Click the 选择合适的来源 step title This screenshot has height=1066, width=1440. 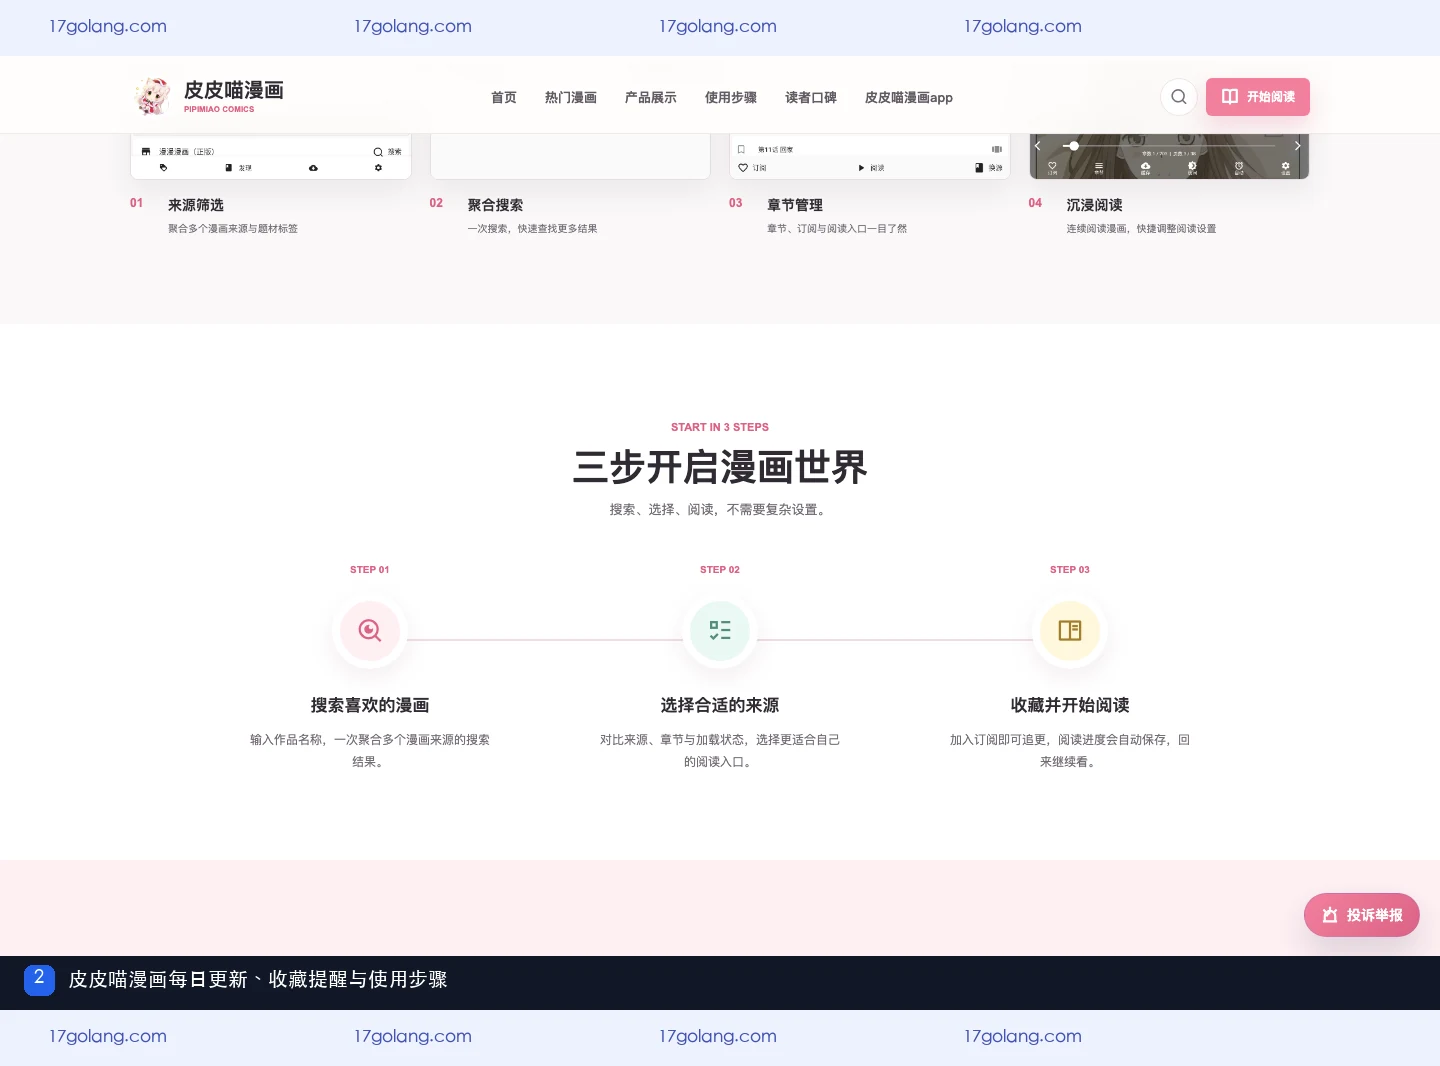pos(720,705)
